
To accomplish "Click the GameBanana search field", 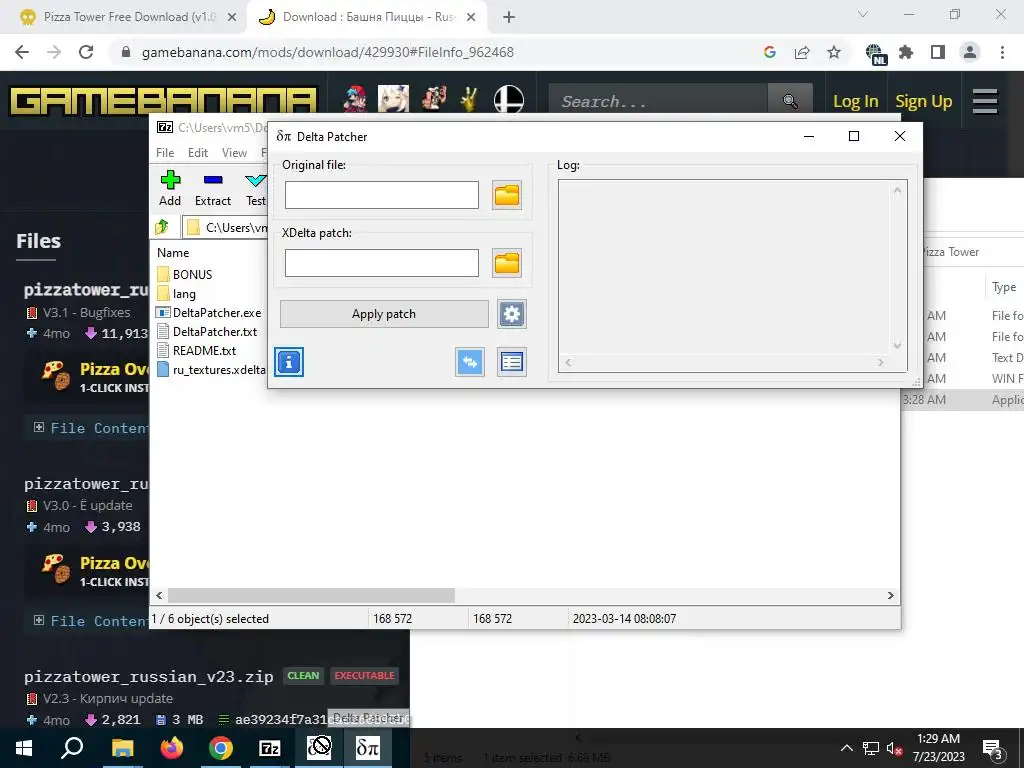I will 658,101.
